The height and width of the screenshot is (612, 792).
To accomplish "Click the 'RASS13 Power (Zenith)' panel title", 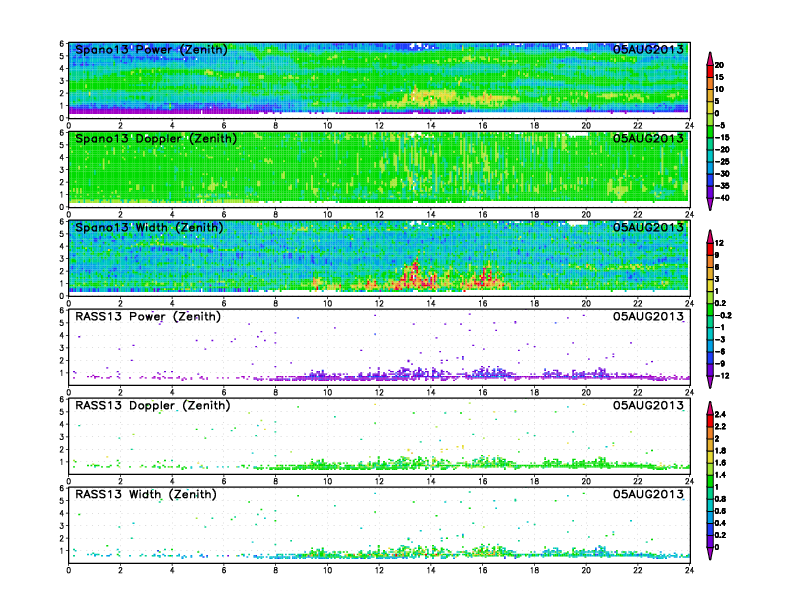I will click(x=147, y=317).
